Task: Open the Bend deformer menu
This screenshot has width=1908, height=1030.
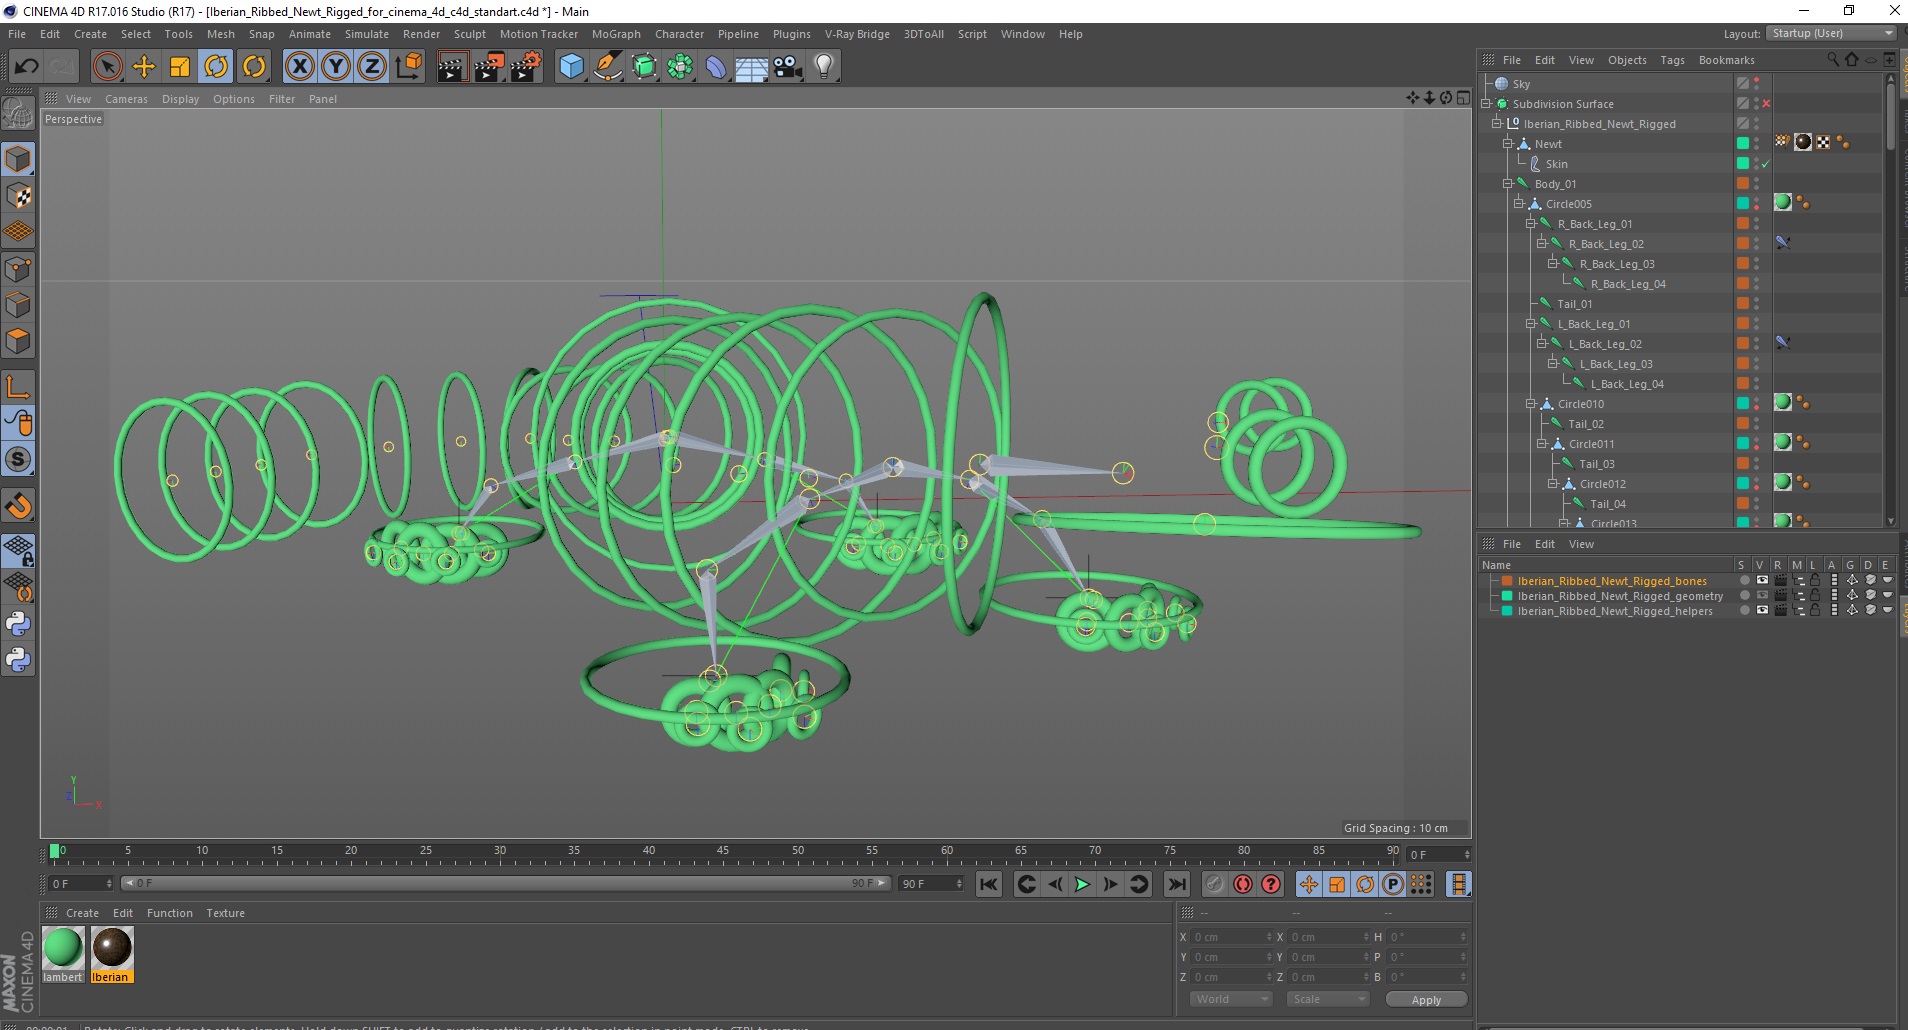Action: pos(716,67)
